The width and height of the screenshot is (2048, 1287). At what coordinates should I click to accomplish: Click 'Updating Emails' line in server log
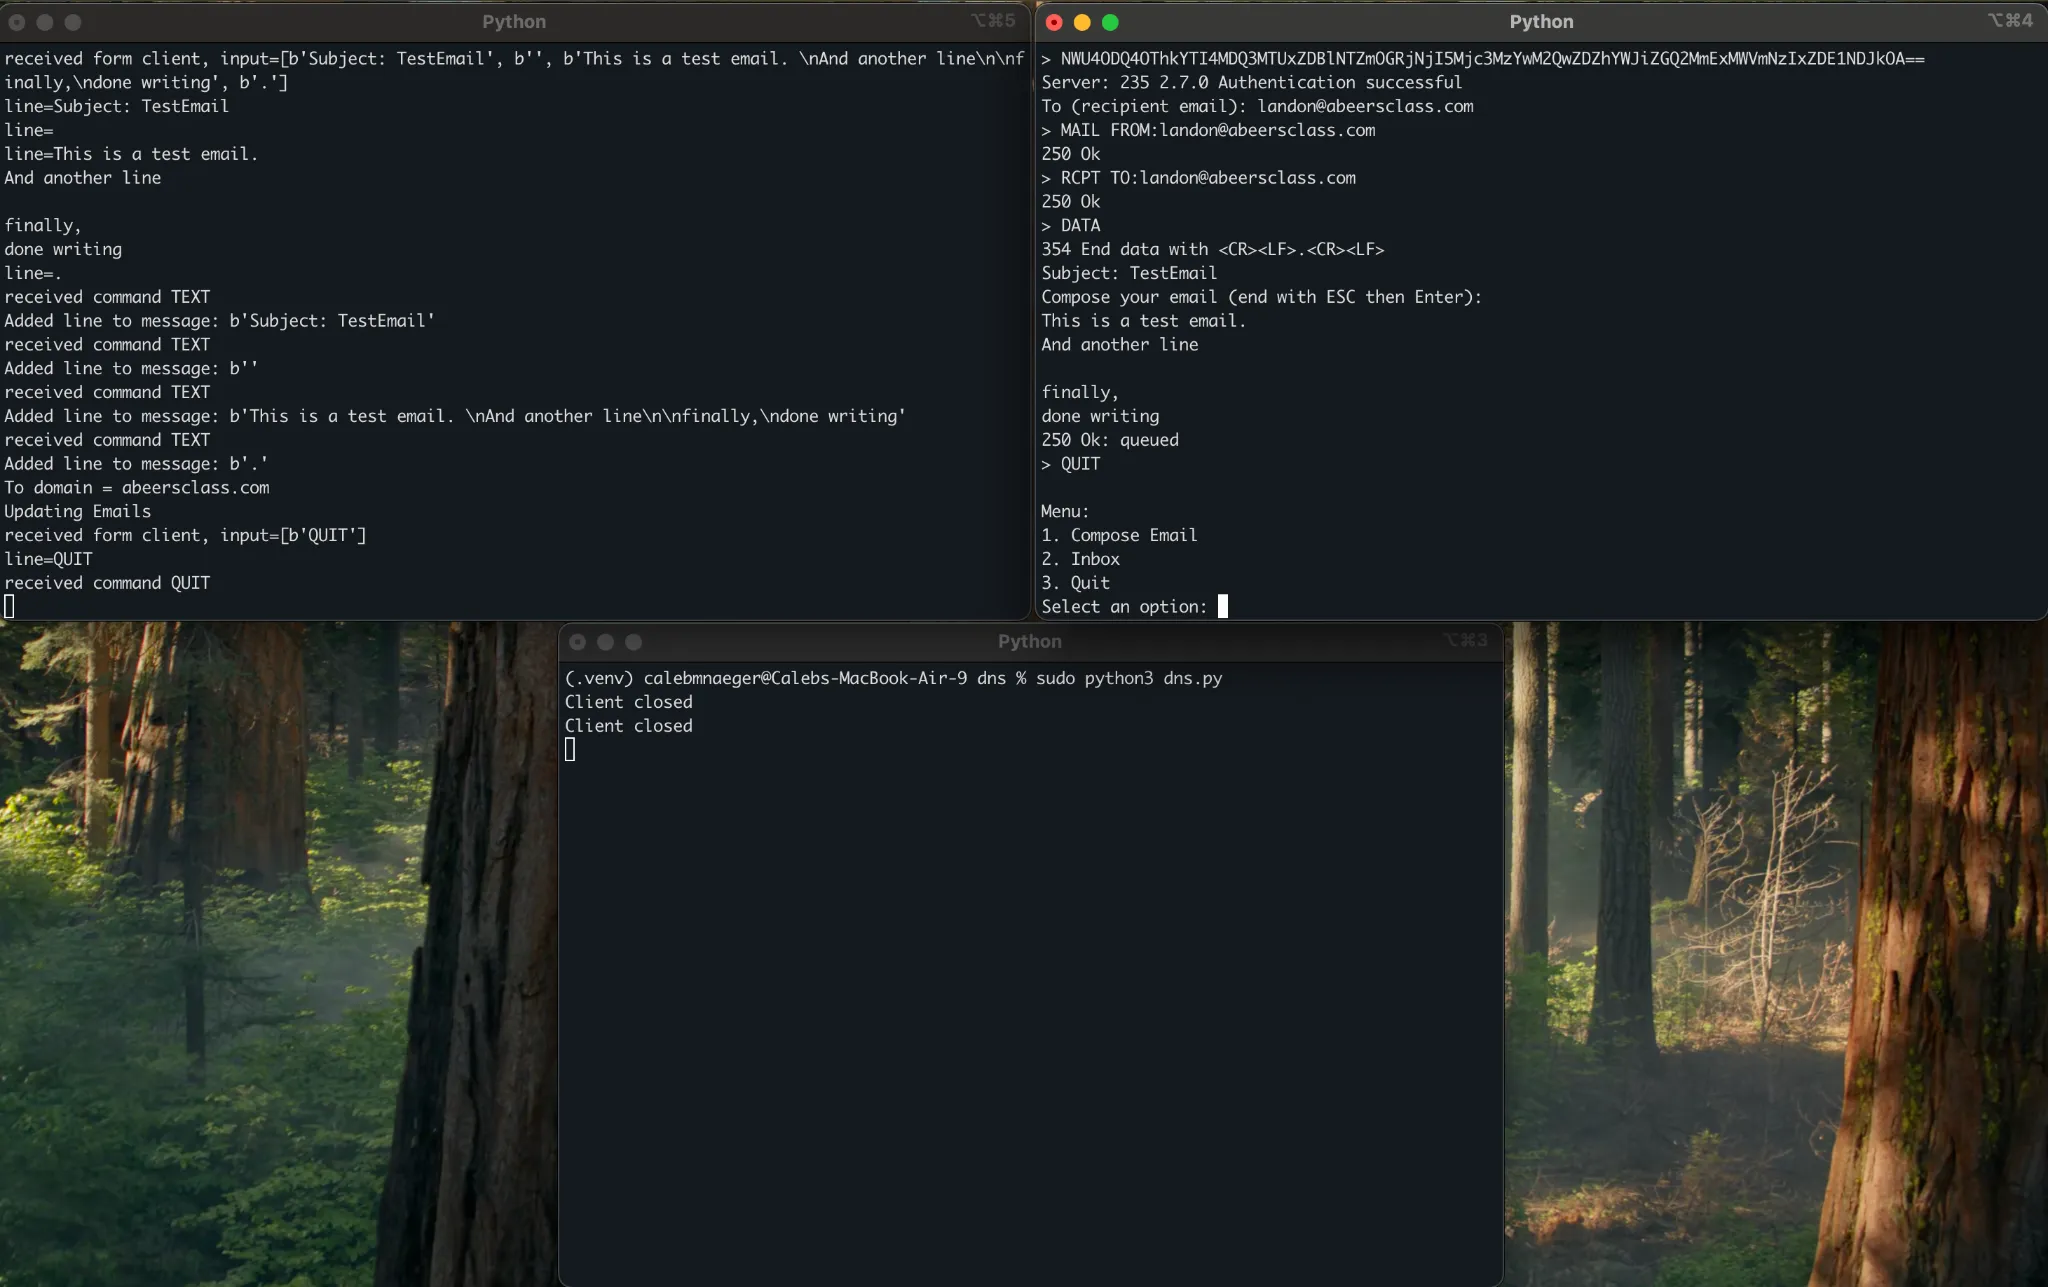[x=78, y=511]
